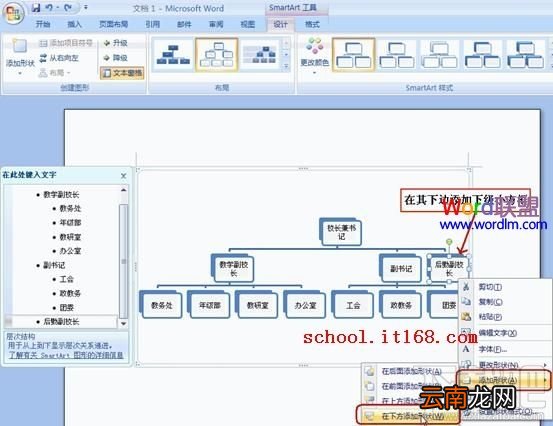Click 添加项目符号 in ribbon
This screenshot has width=553, height=426.
coord(66,43)
